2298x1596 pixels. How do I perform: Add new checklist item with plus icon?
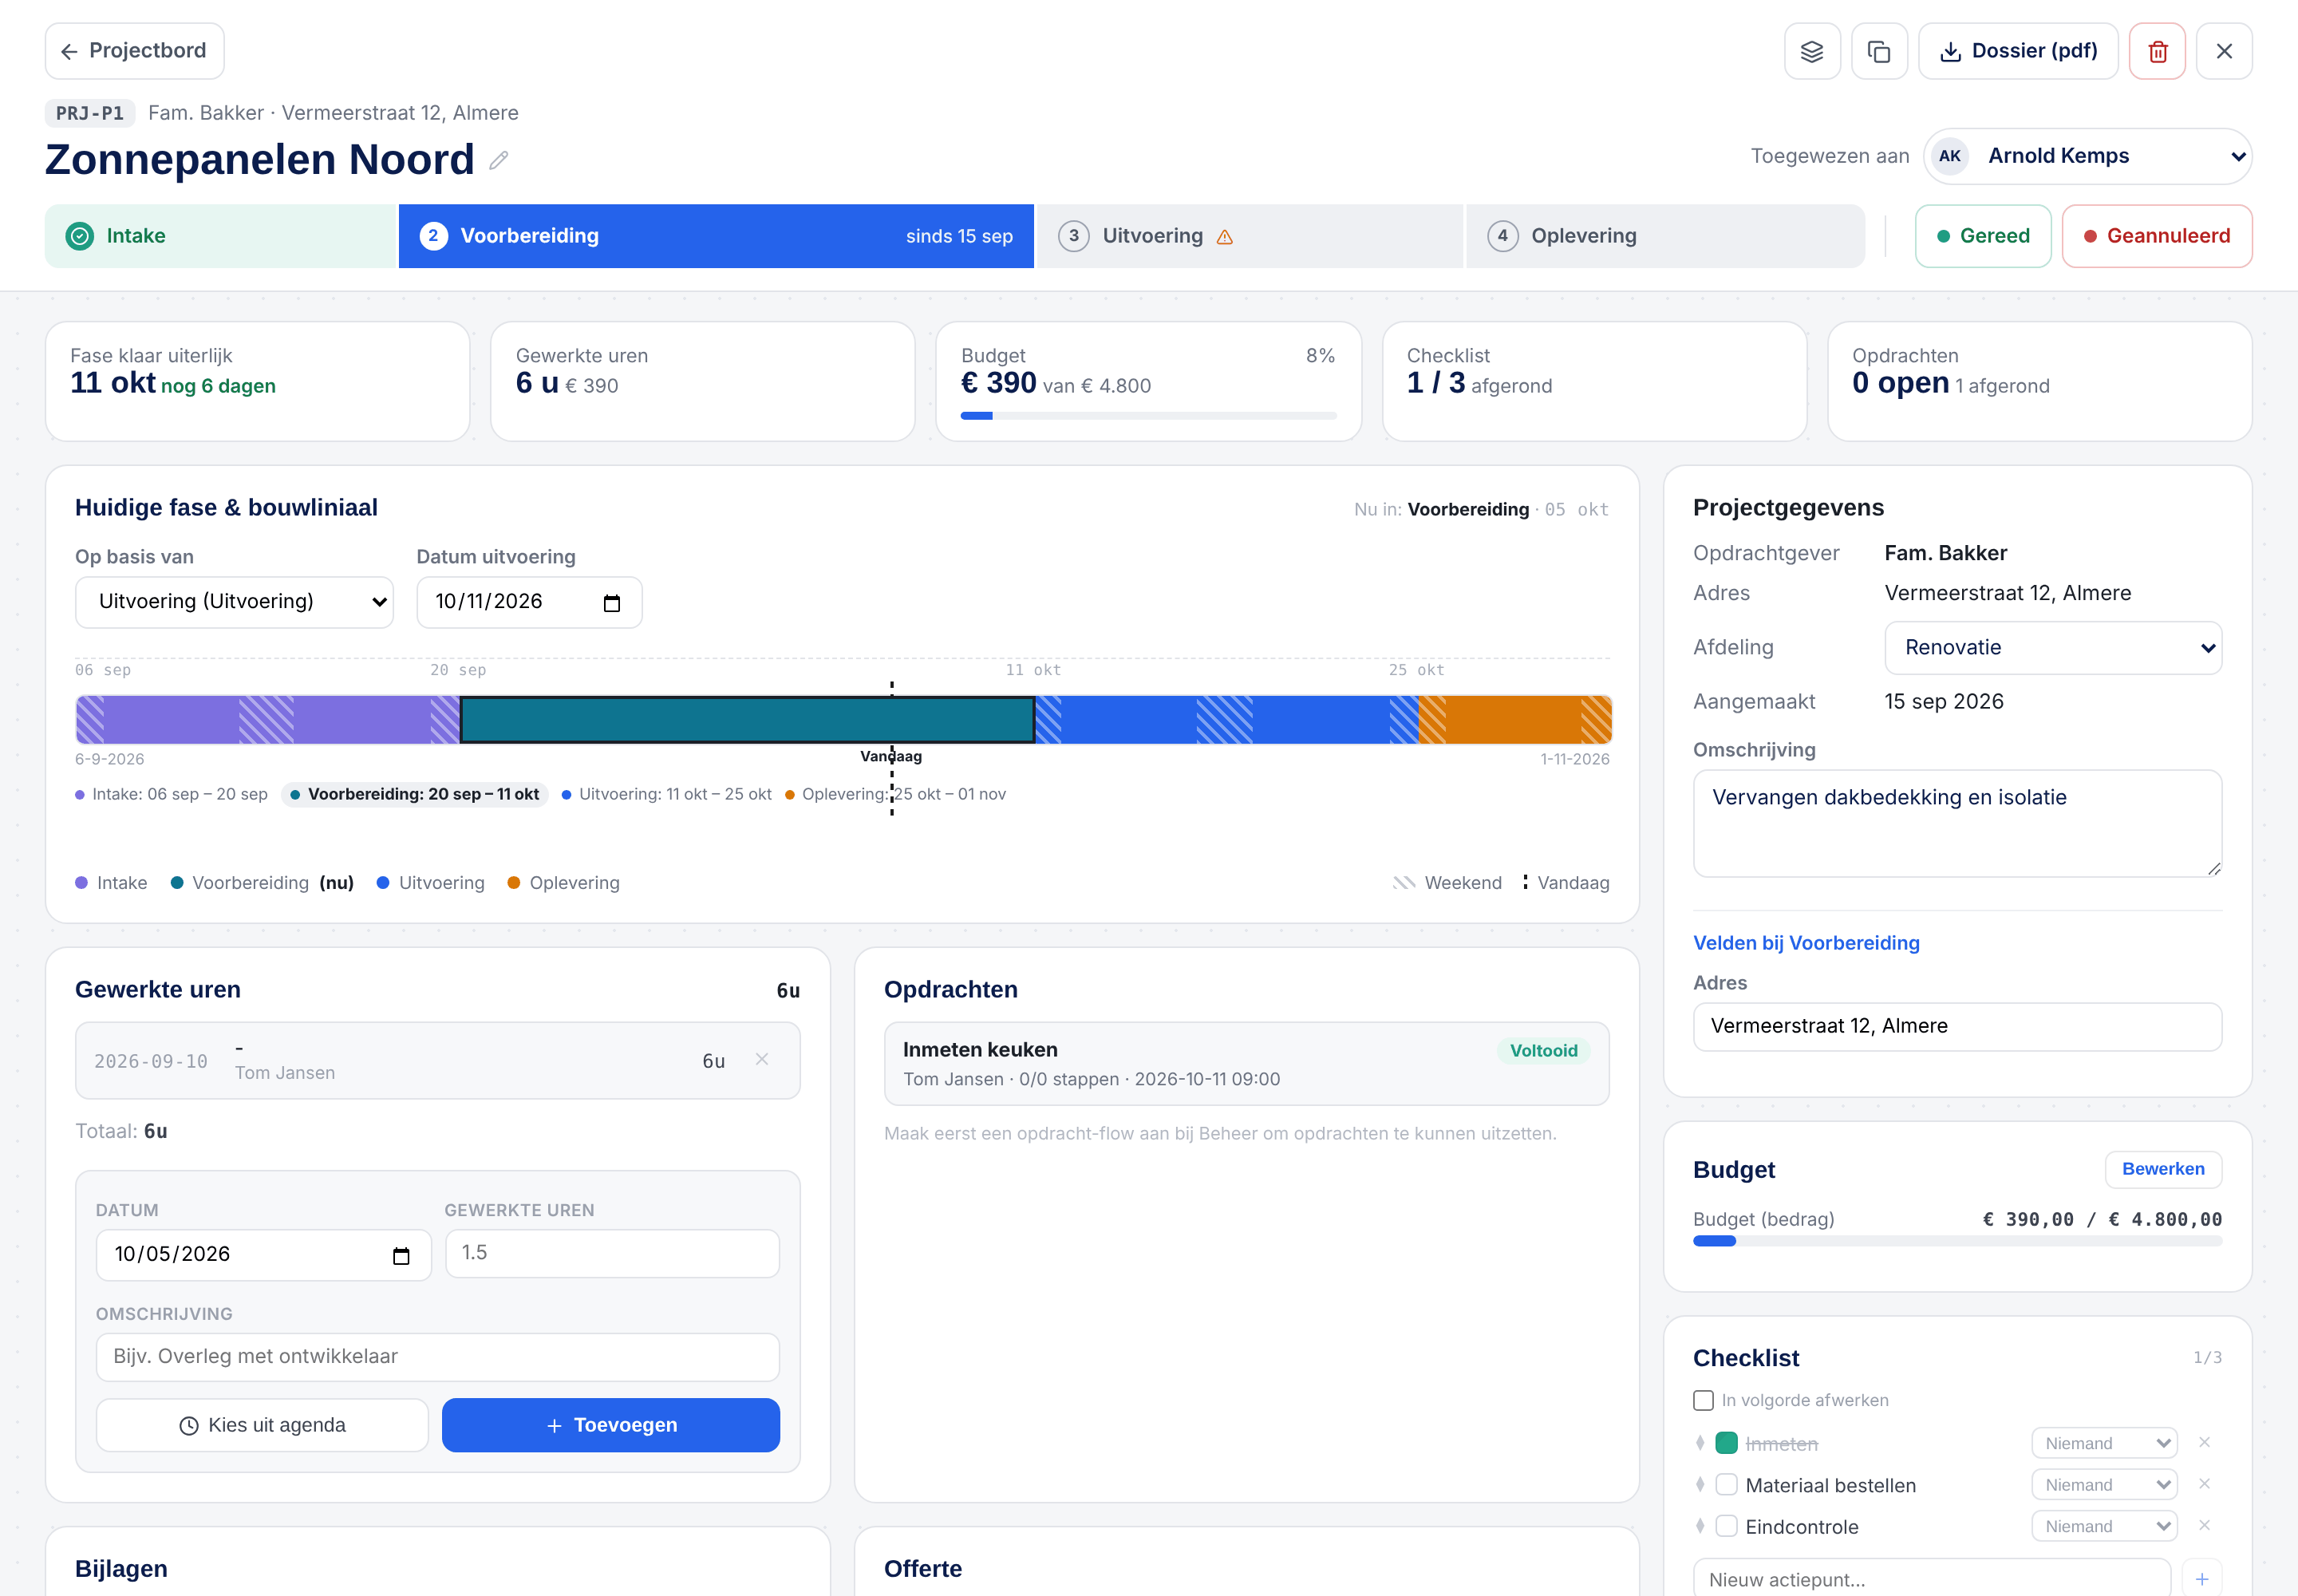pos(2201,1578)
